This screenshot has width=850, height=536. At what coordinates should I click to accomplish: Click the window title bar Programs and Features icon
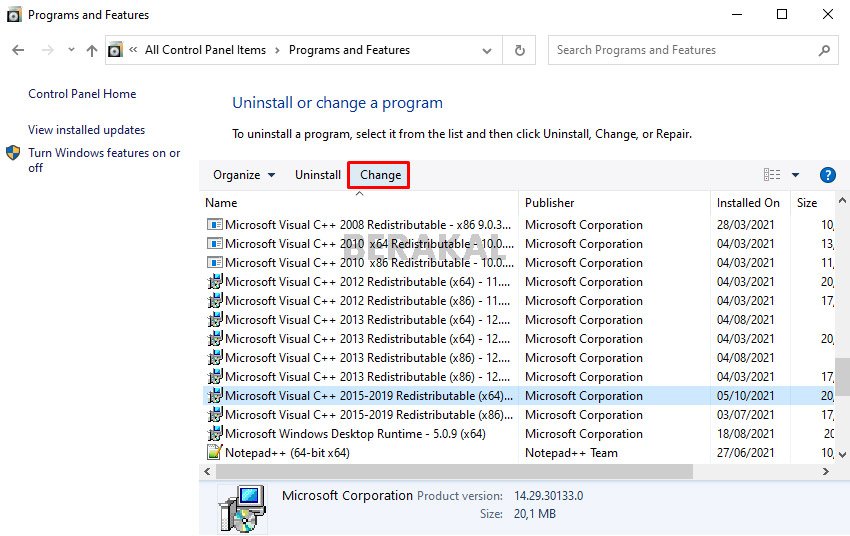(x=14, y=15)
